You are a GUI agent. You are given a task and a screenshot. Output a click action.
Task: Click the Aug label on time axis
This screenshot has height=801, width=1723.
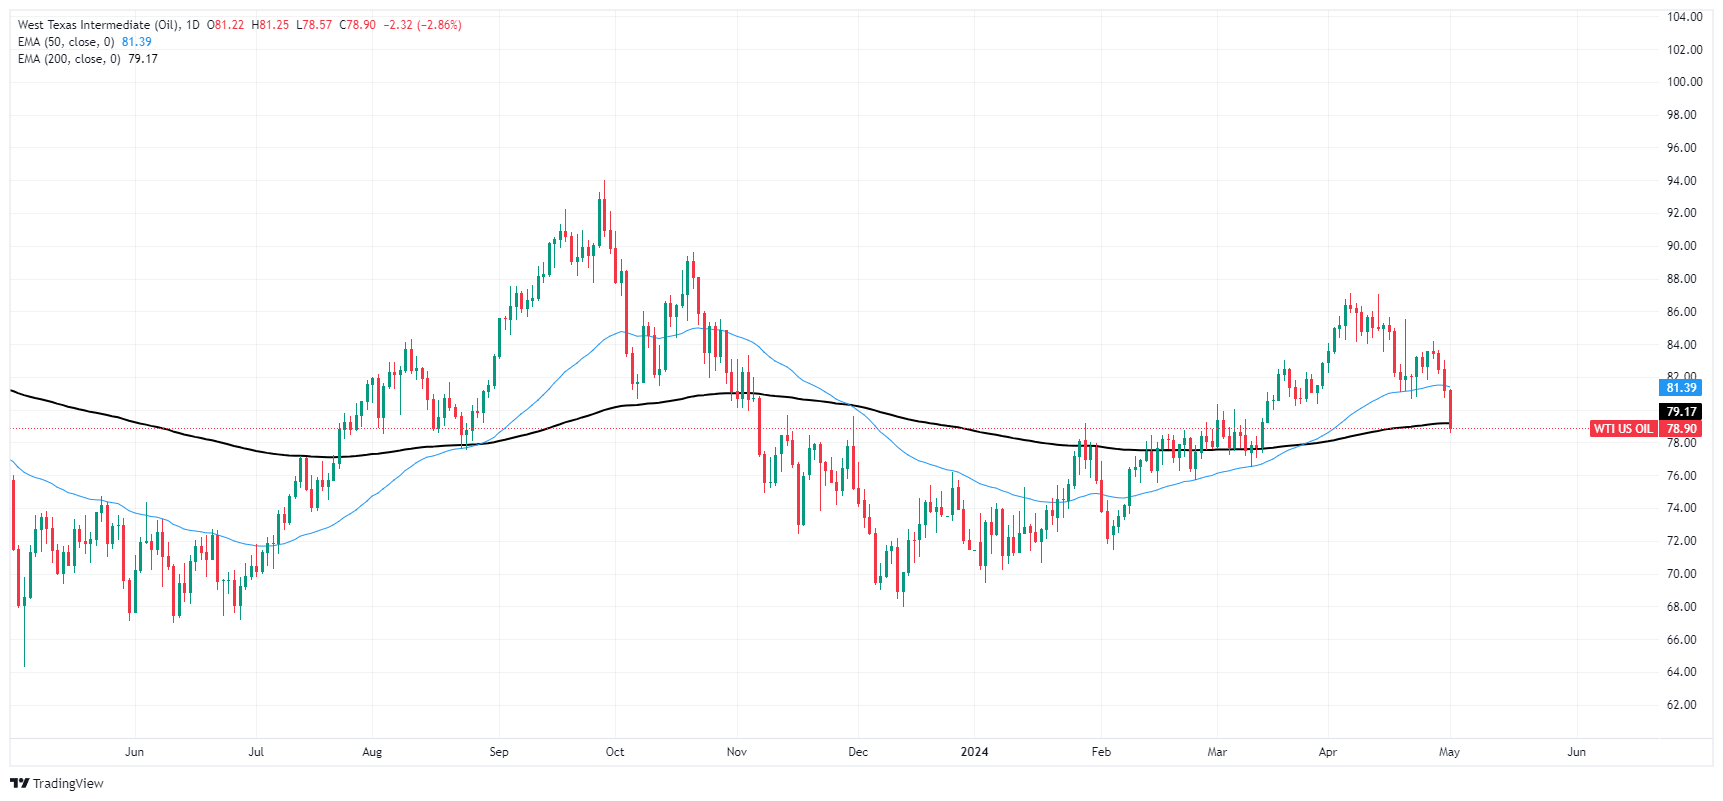(372, 752)
